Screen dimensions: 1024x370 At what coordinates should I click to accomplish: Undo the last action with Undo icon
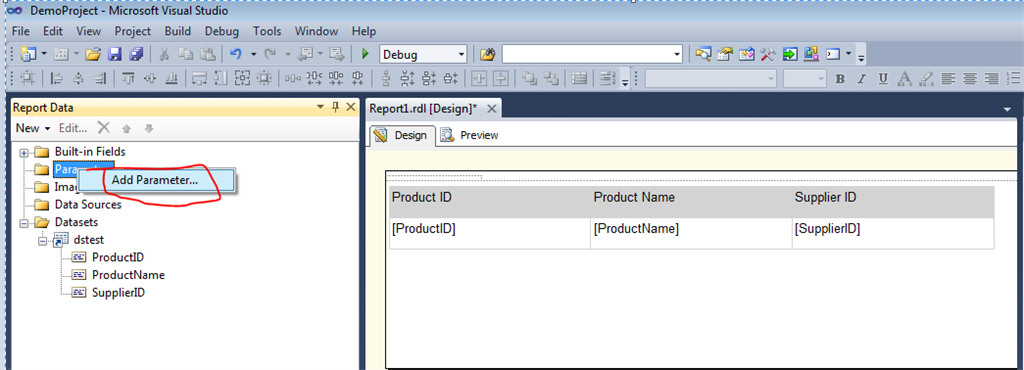coord(236,54)
